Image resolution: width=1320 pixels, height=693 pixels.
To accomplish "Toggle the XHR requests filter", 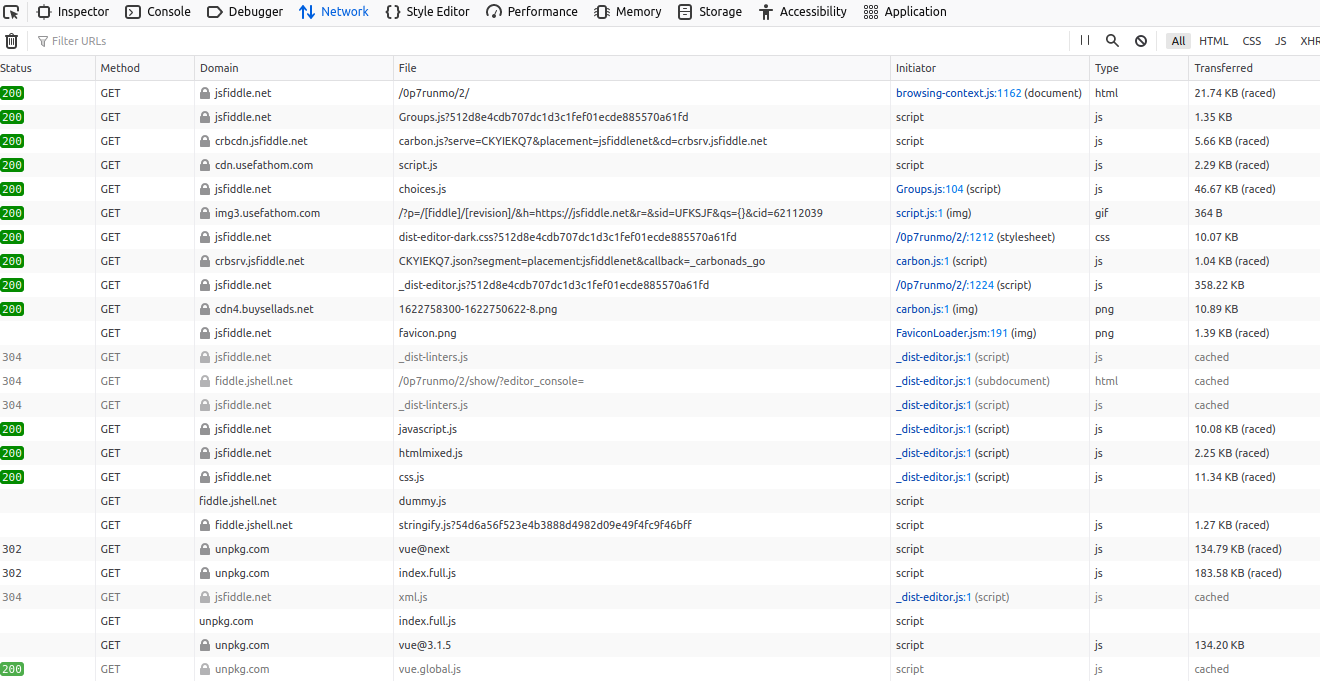I will 1311,41.
